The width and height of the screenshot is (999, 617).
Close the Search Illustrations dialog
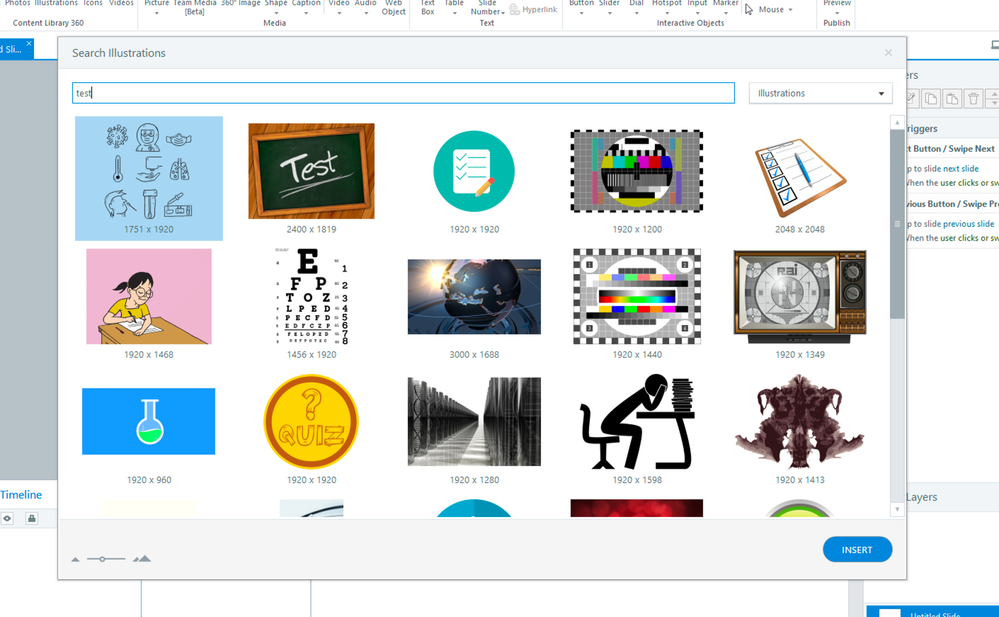coord(888,53)
